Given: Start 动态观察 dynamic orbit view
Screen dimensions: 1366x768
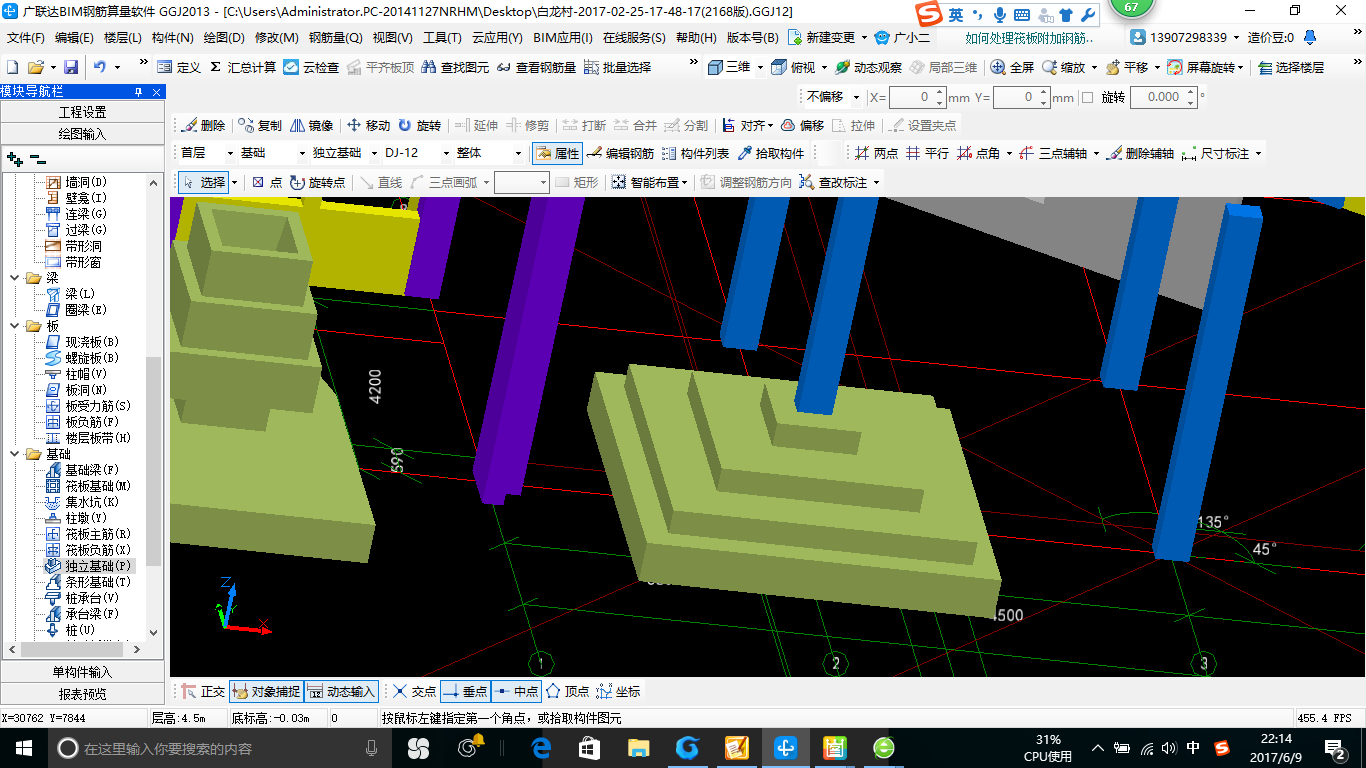Looking at the screenshot, I should pyautogui.click(x=868, y=67).
